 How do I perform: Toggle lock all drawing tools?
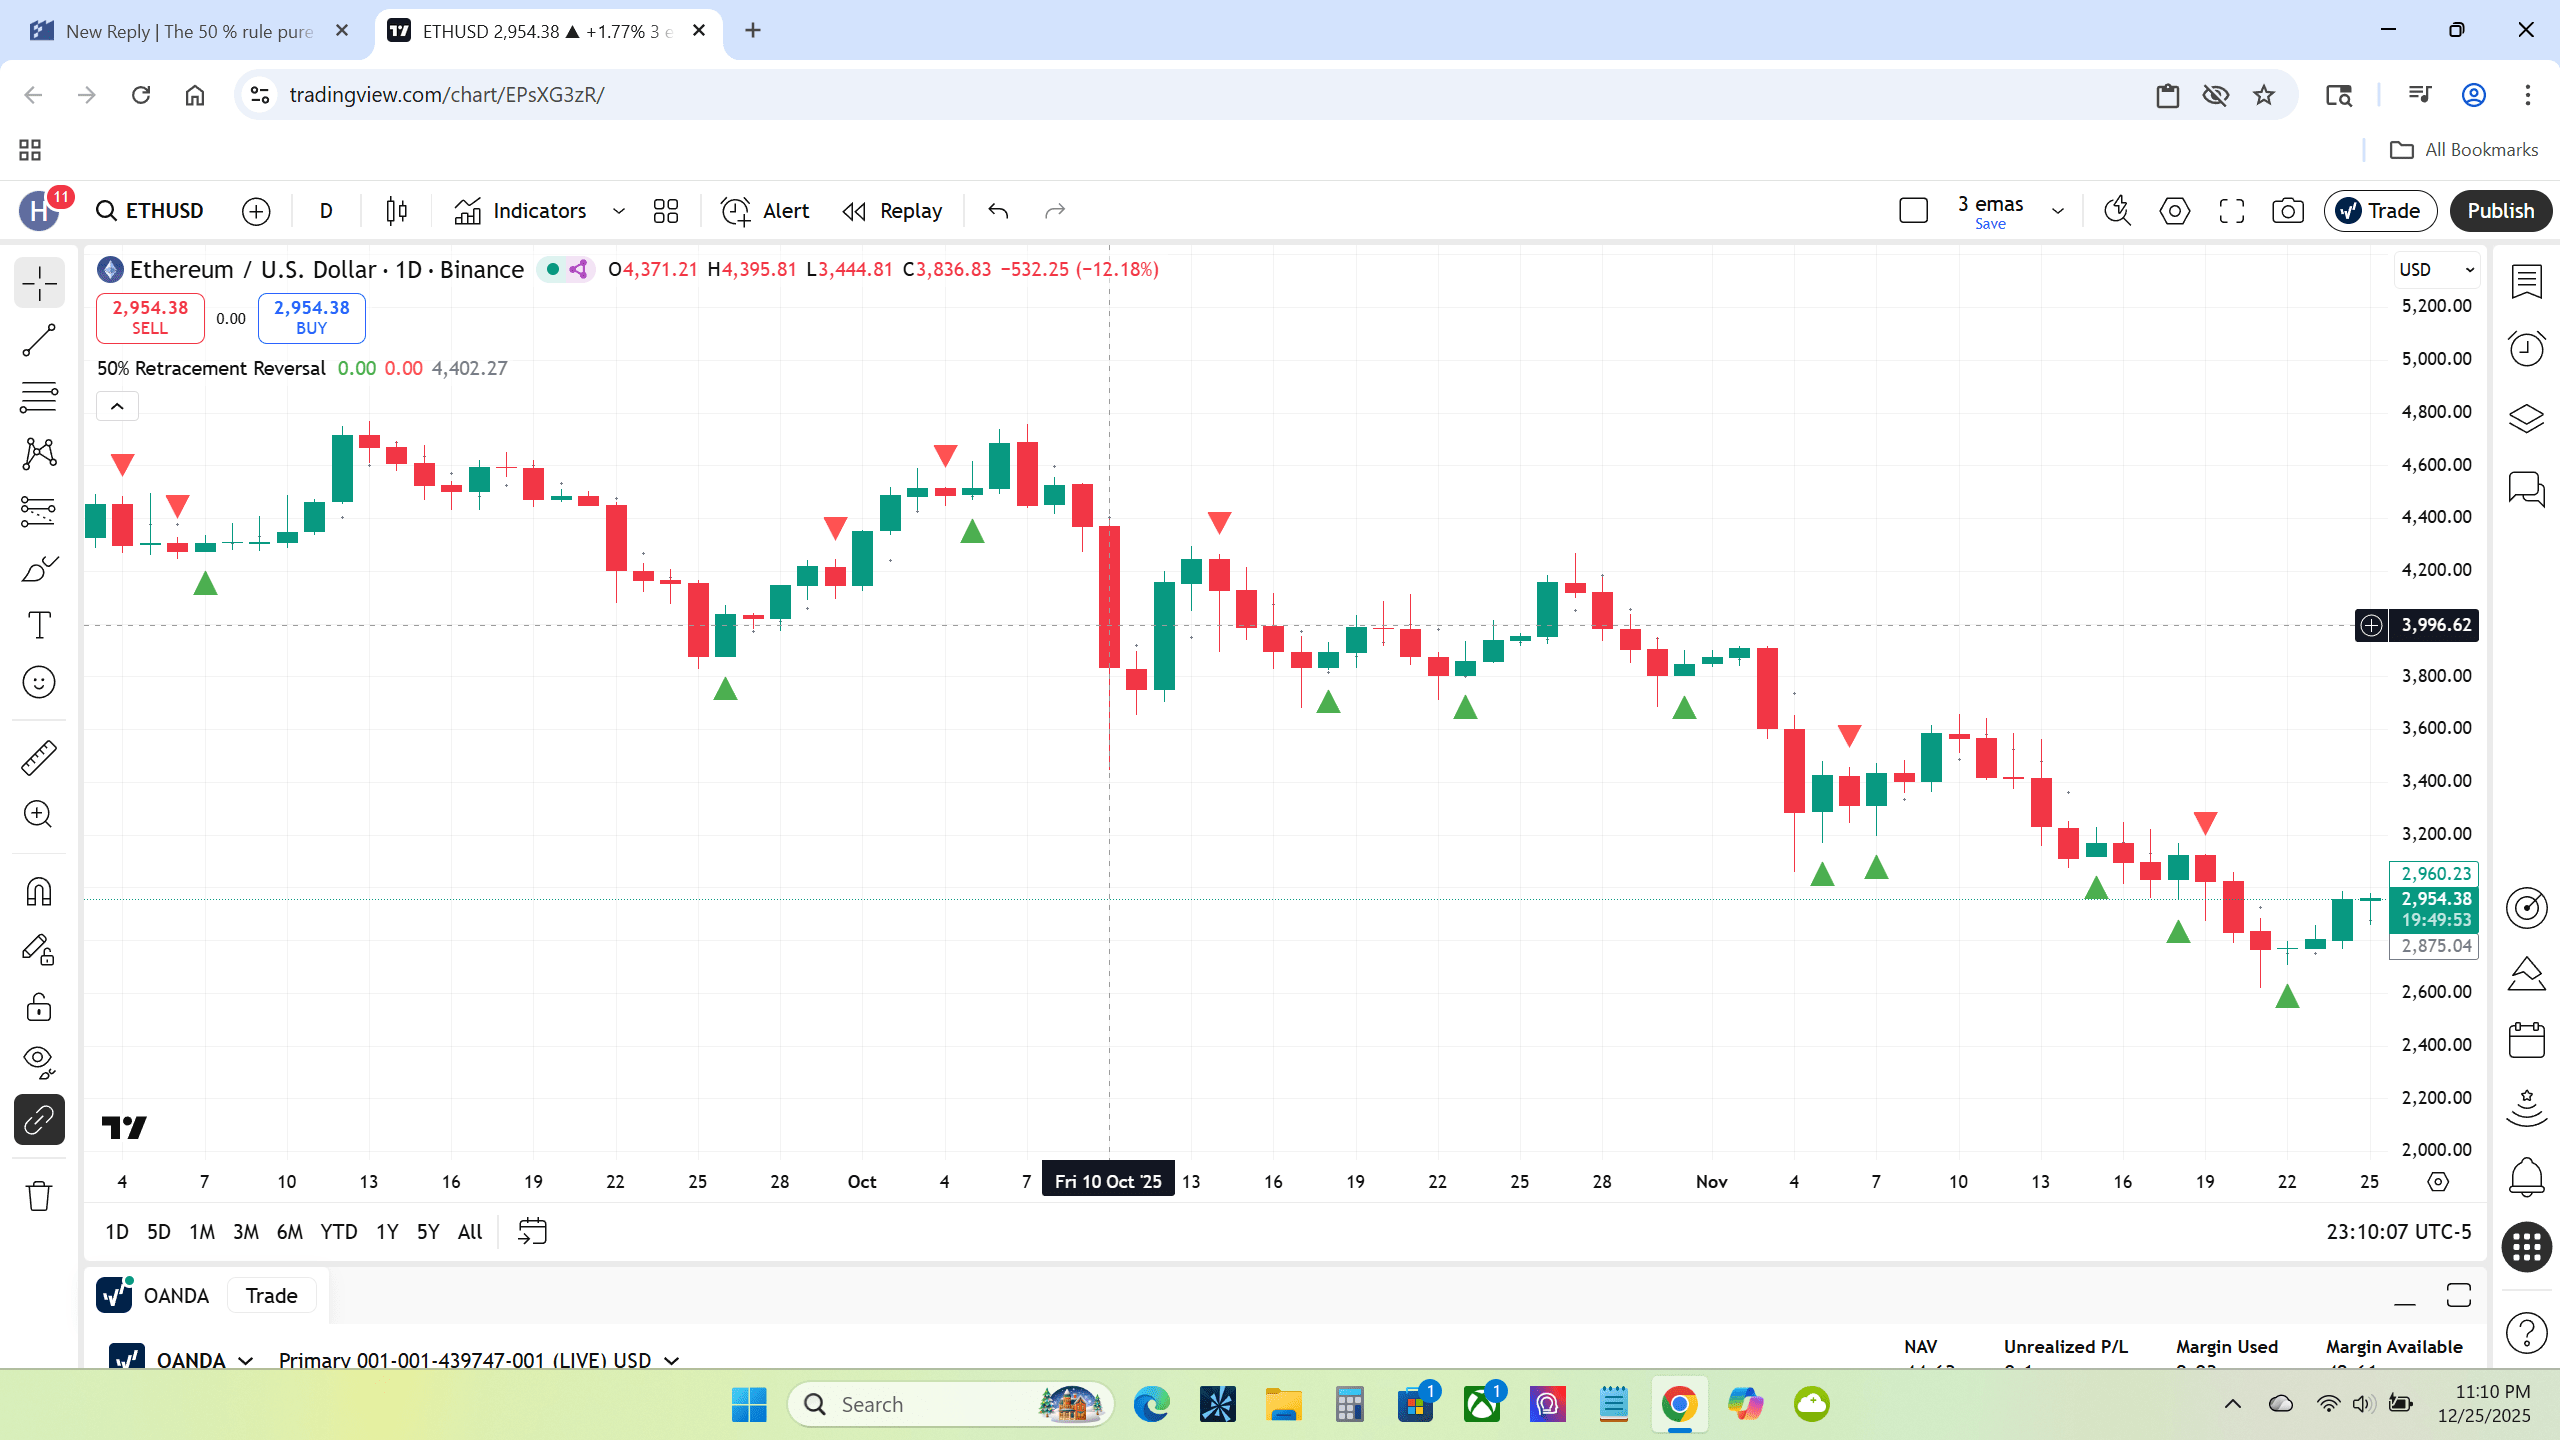39,1007
